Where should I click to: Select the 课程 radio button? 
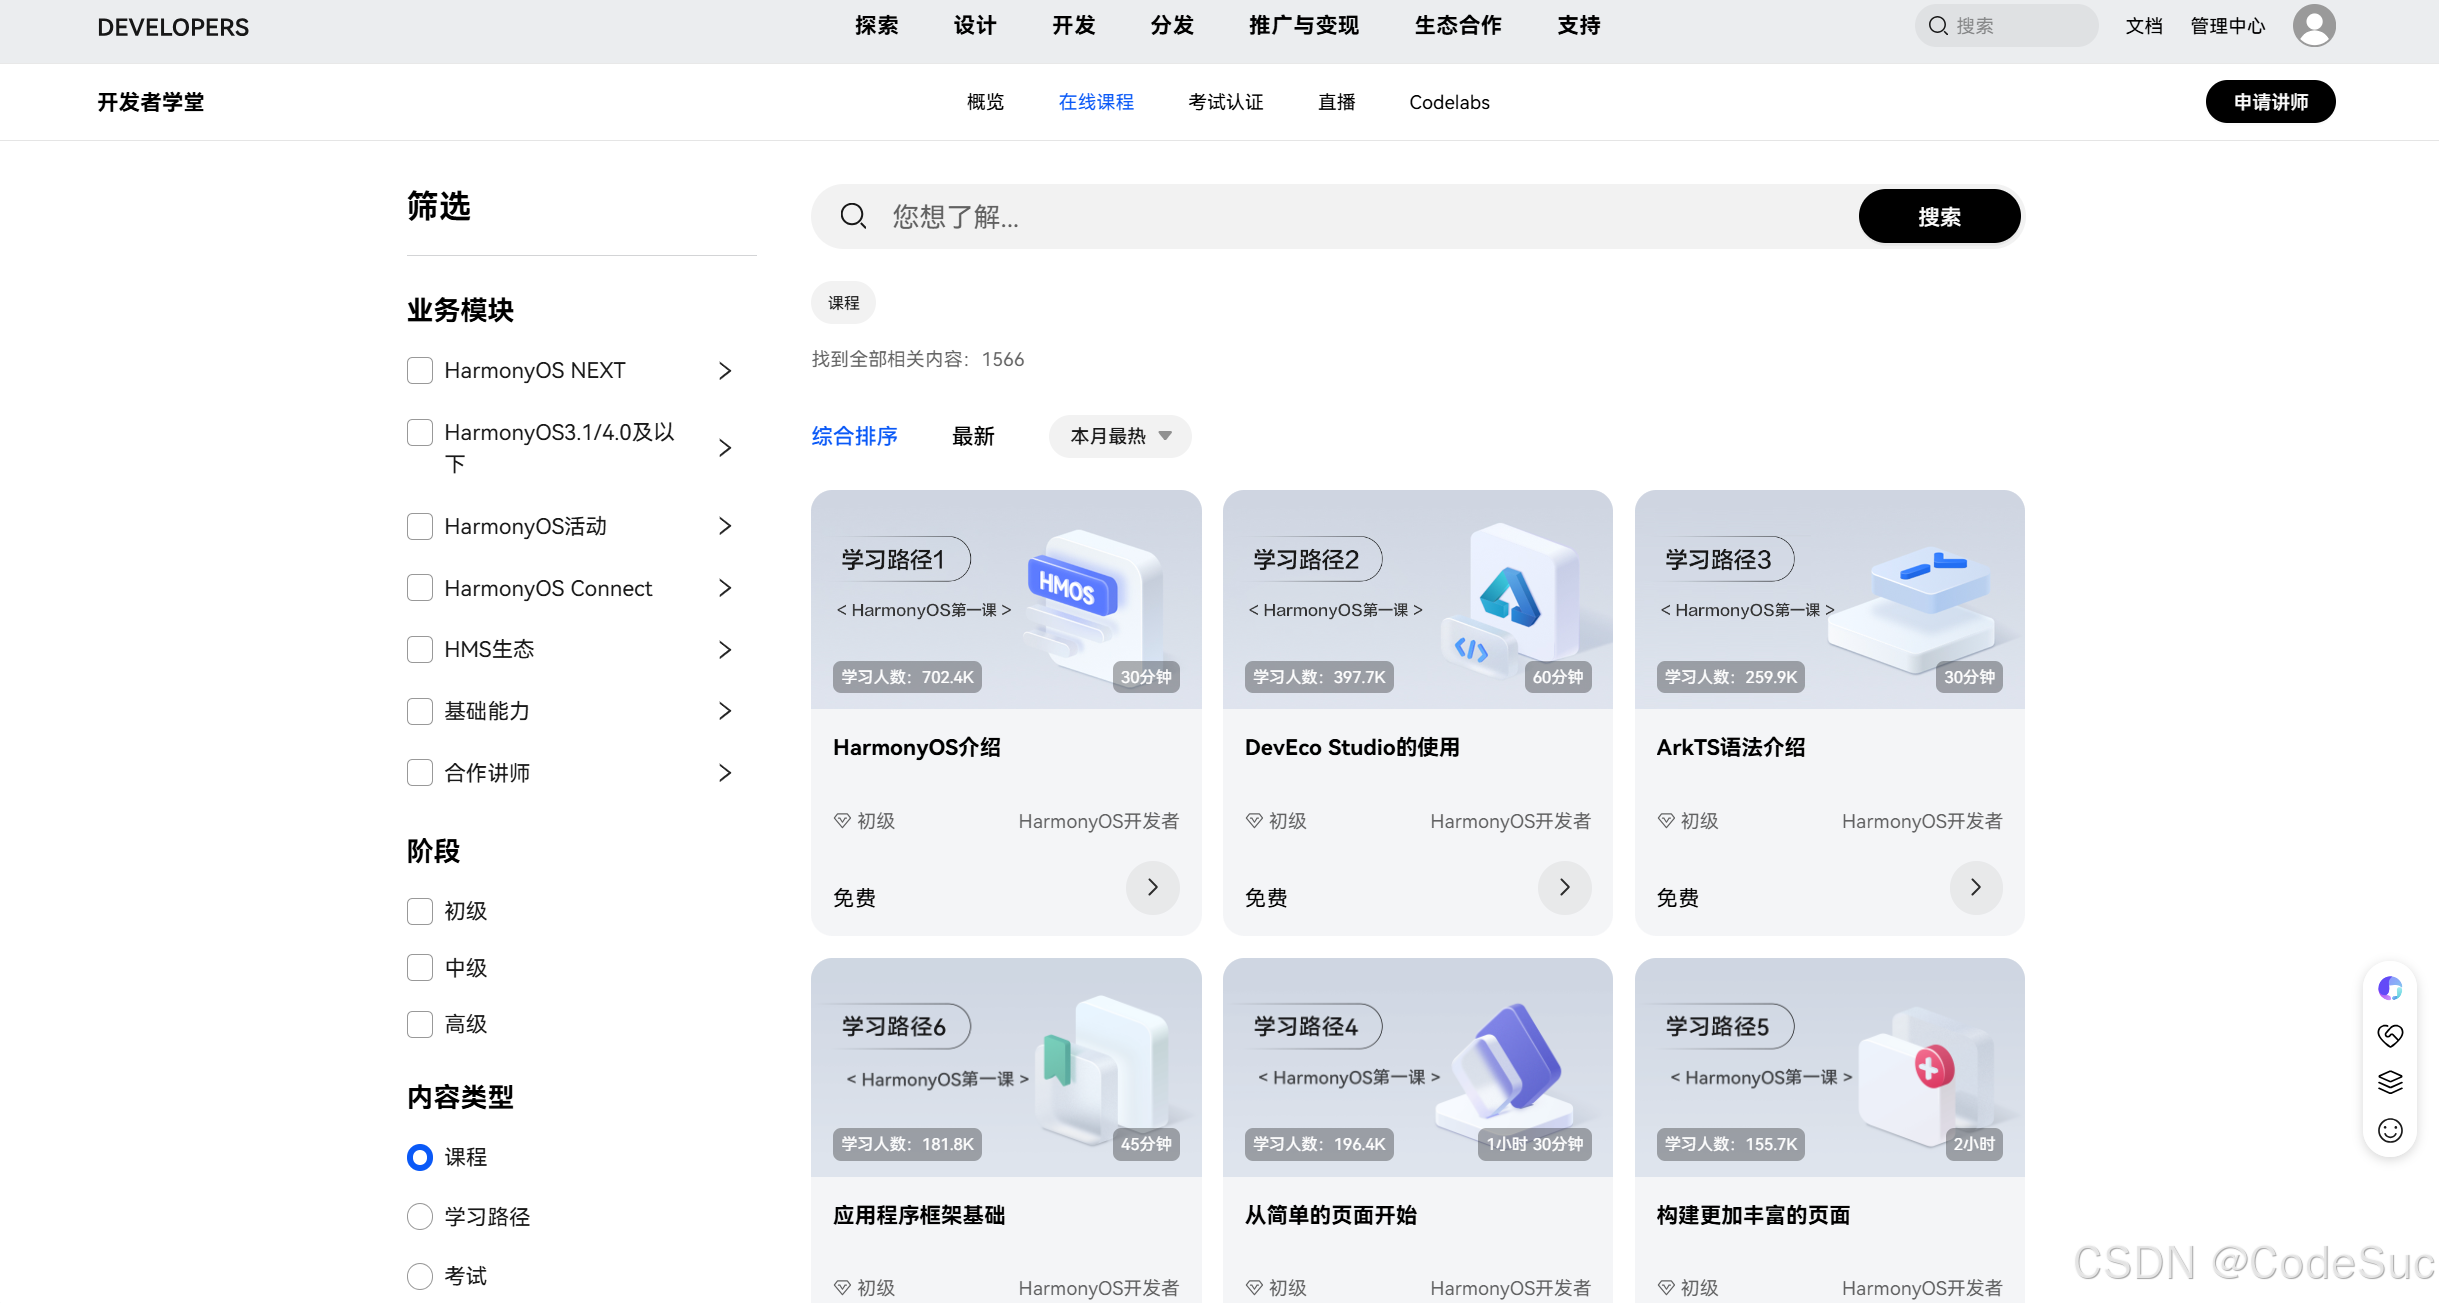tap(419, 1157)
